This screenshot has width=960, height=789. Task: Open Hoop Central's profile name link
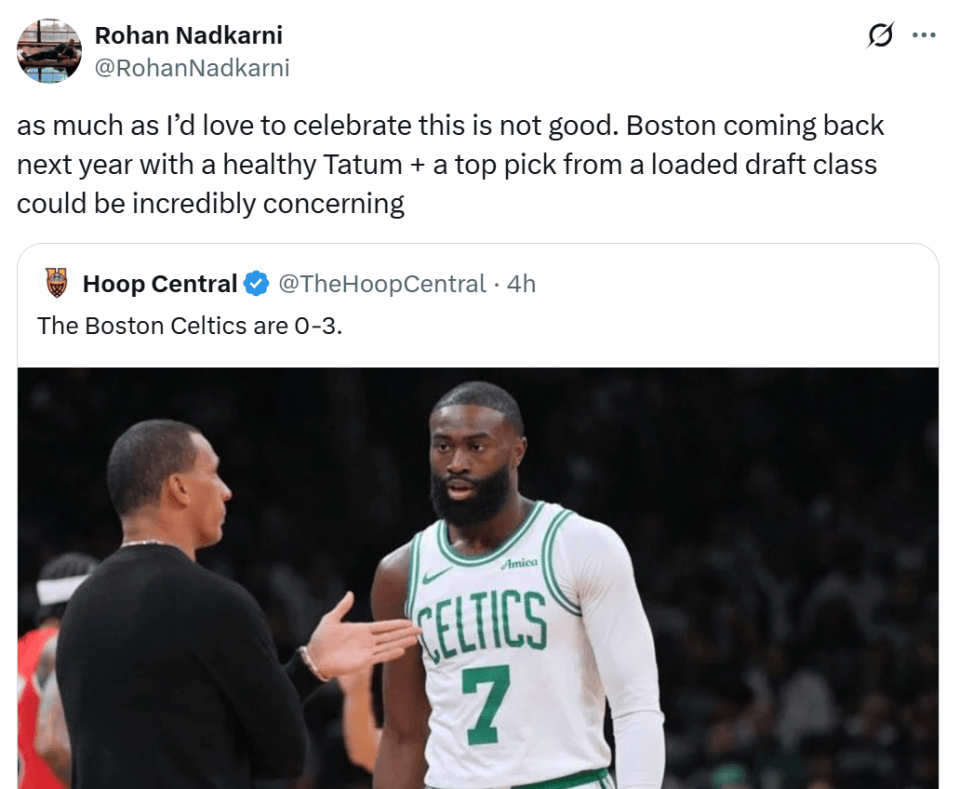(x=160, y=284)
